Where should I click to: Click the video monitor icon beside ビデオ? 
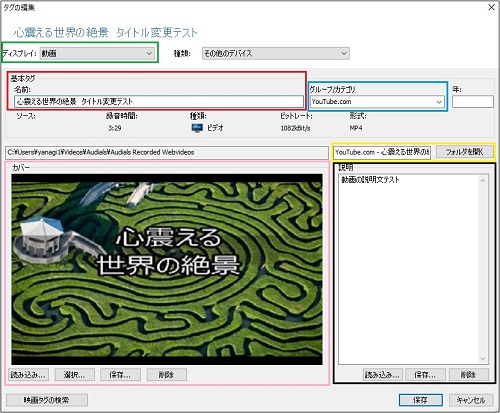[x=197, y=128]
